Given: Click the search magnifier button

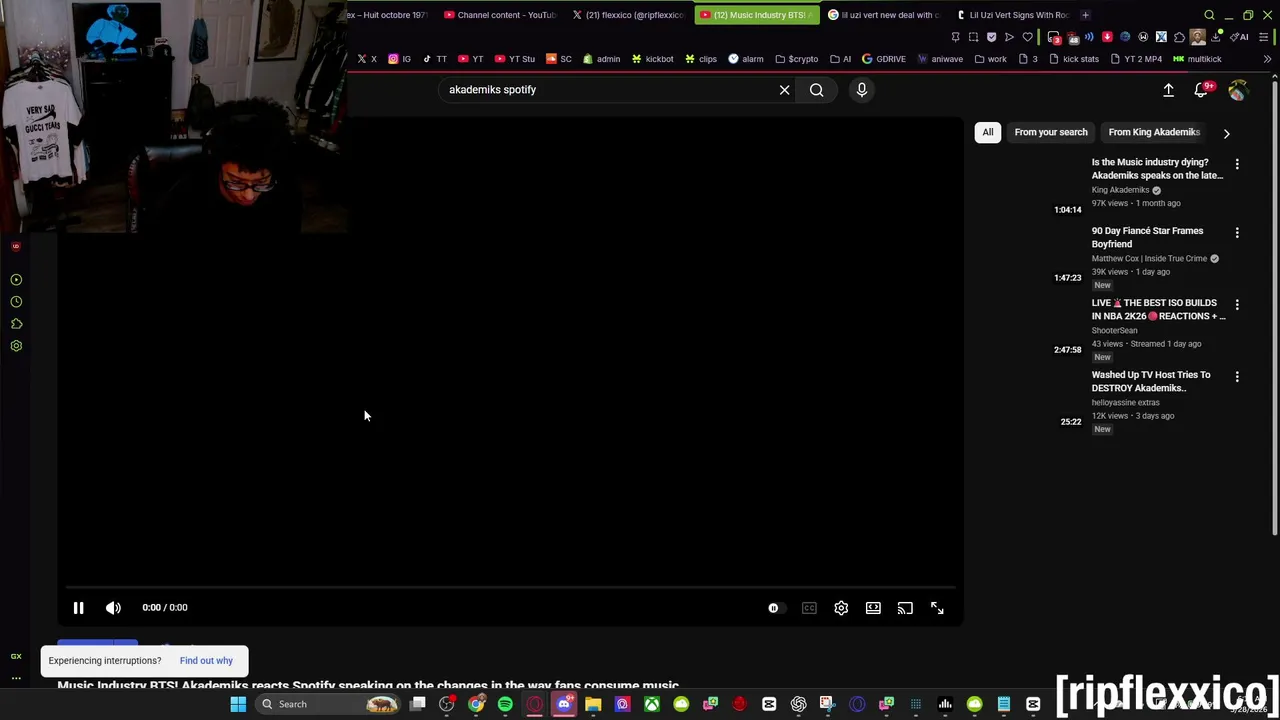Looking at the screenshot, I should (x=817, y=90).
